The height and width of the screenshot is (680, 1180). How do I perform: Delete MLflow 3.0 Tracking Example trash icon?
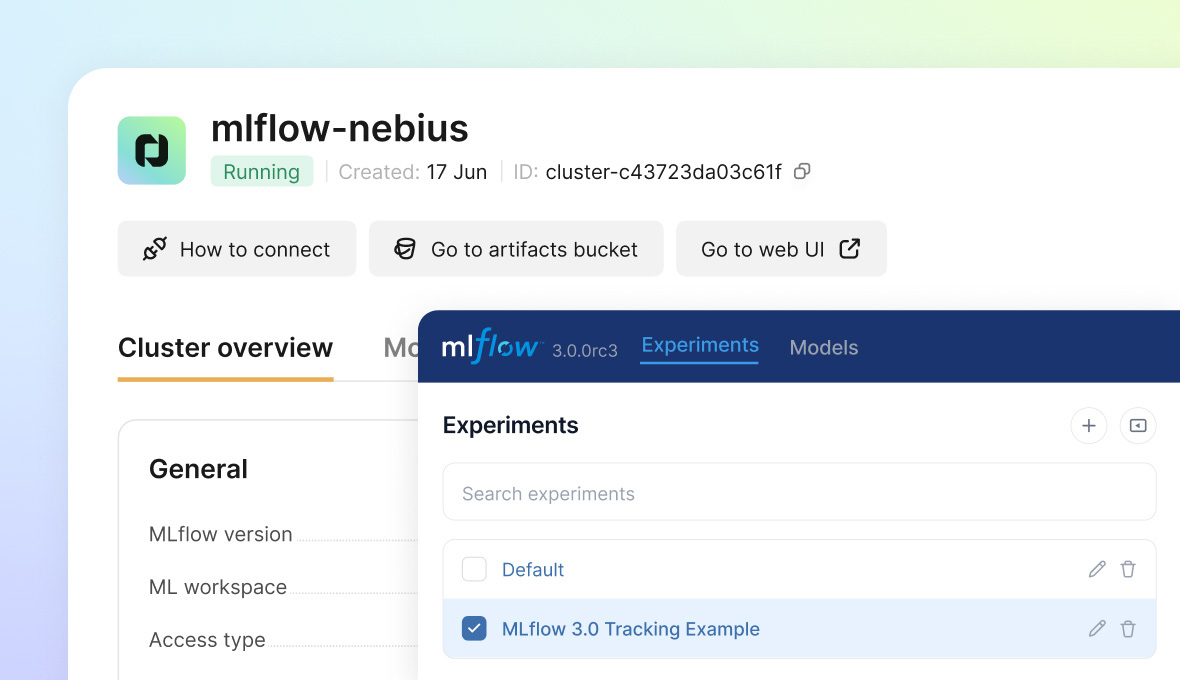(x=1127, y=629)
